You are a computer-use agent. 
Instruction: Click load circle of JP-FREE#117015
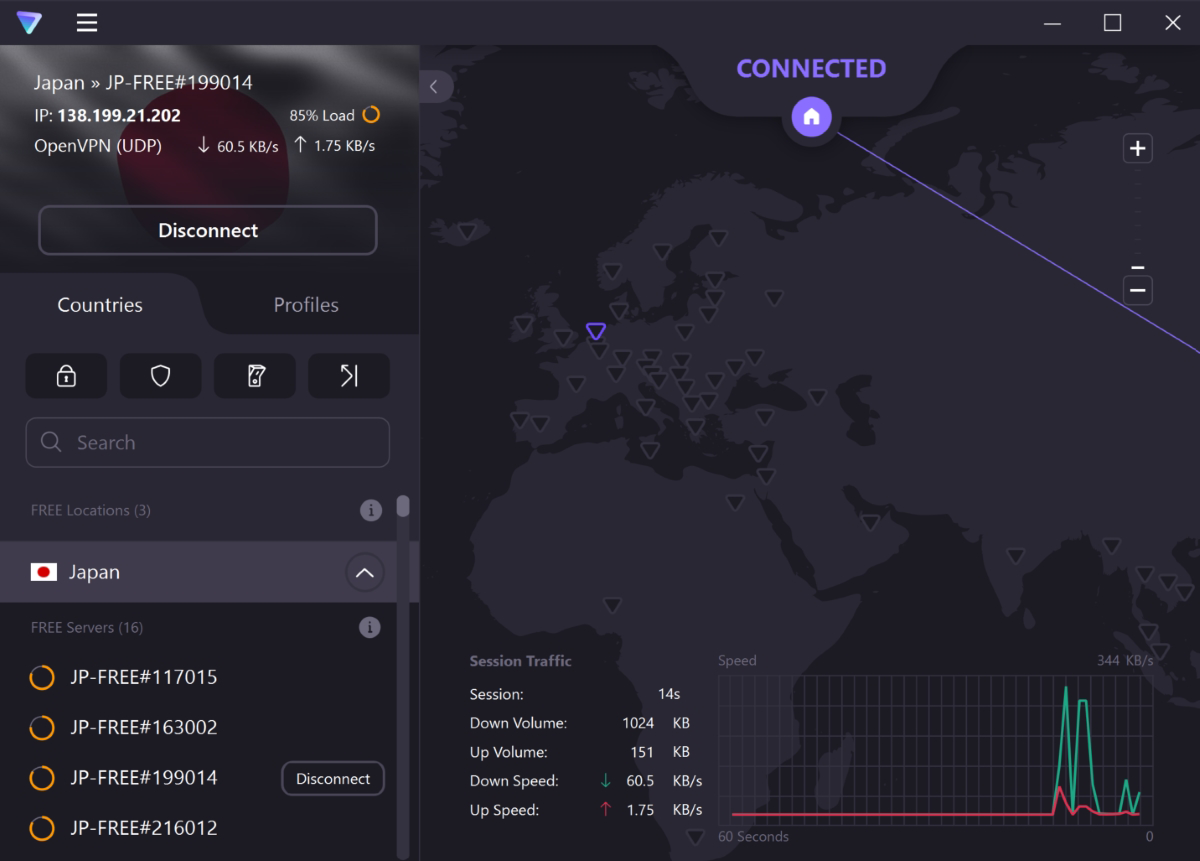[42, 678]
